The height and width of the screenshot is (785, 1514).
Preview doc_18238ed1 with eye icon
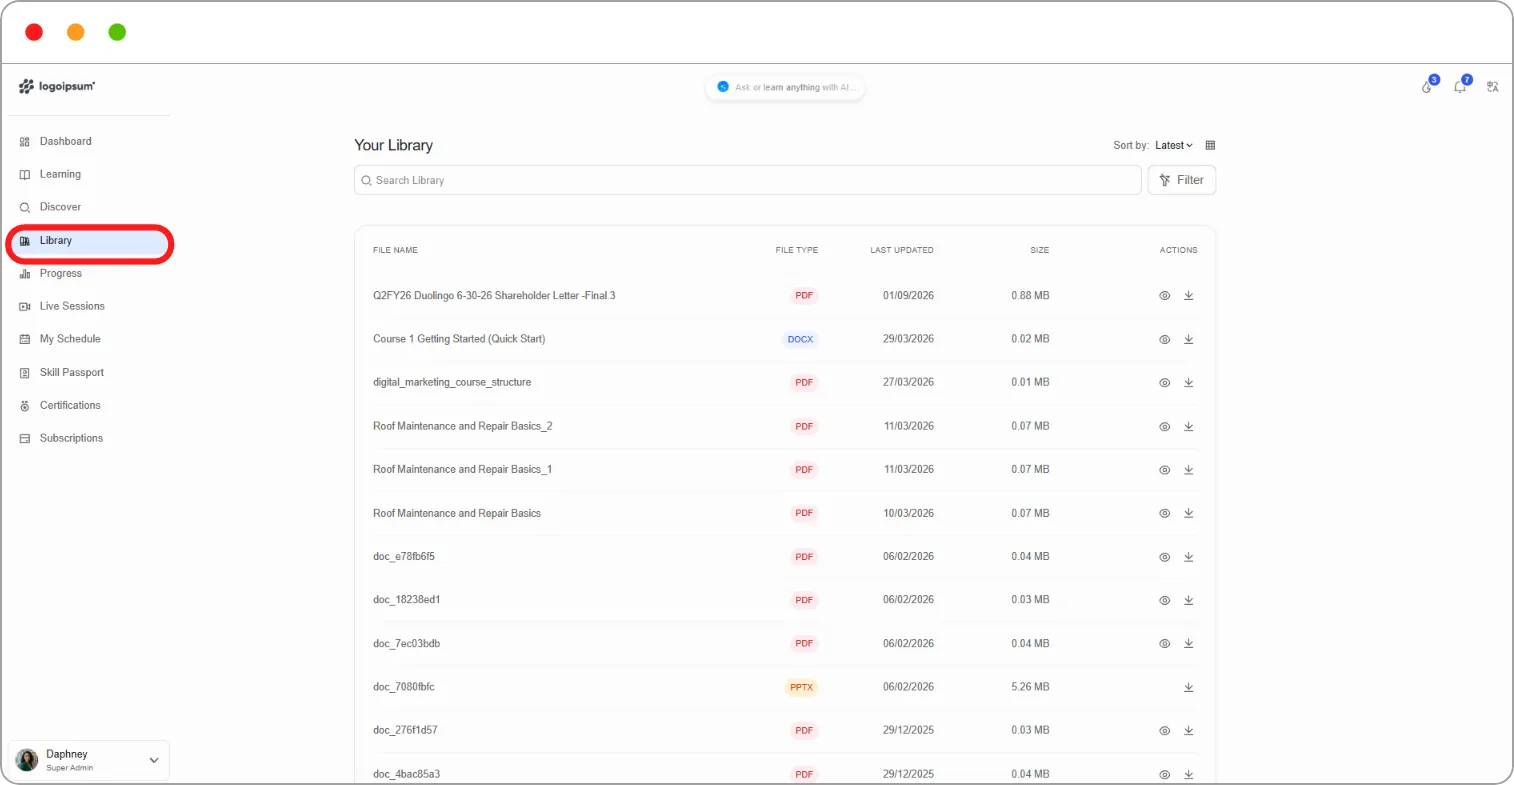coord(1164,600)
